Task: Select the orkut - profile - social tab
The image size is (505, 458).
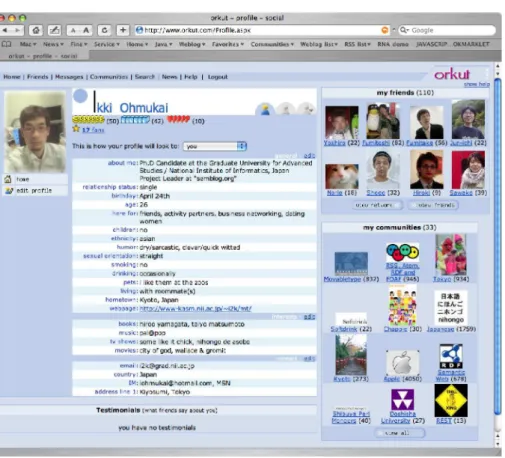Action: pos(43,56)
